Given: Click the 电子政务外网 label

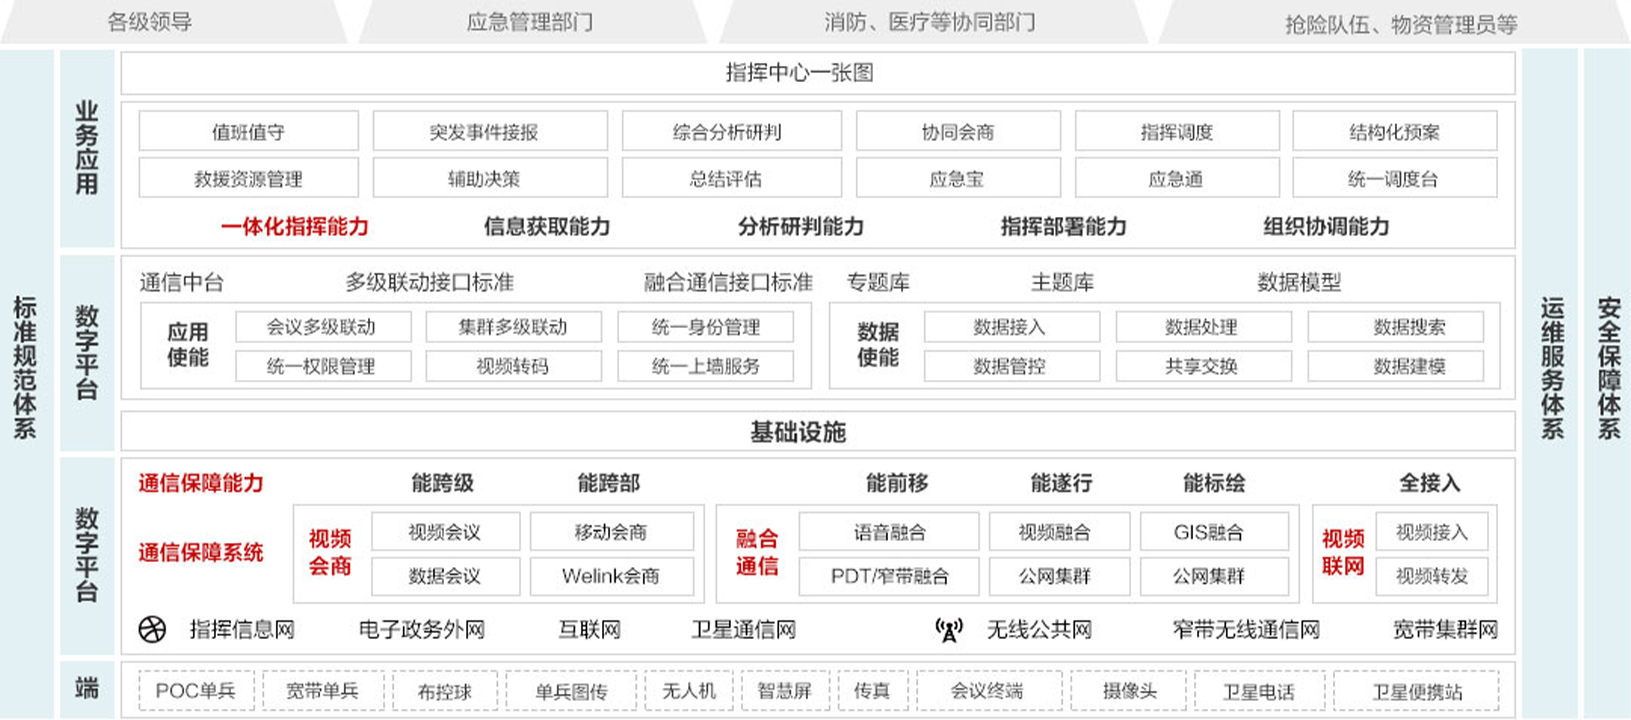Looking at the screenshot, I should tap(422, 629).
